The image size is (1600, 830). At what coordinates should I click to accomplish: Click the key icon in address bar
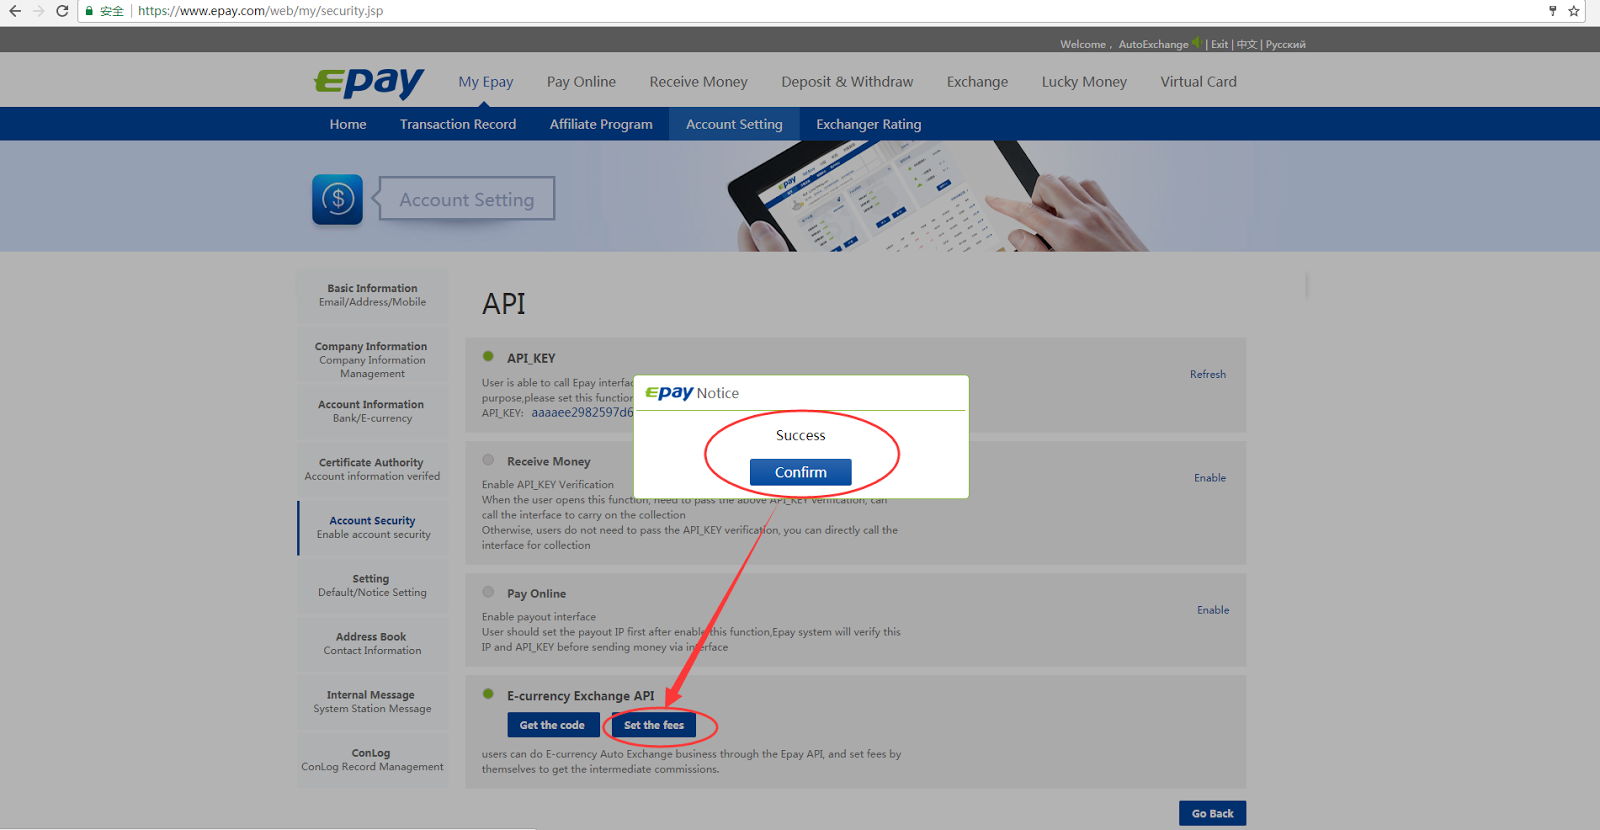tap(1552, 11)
